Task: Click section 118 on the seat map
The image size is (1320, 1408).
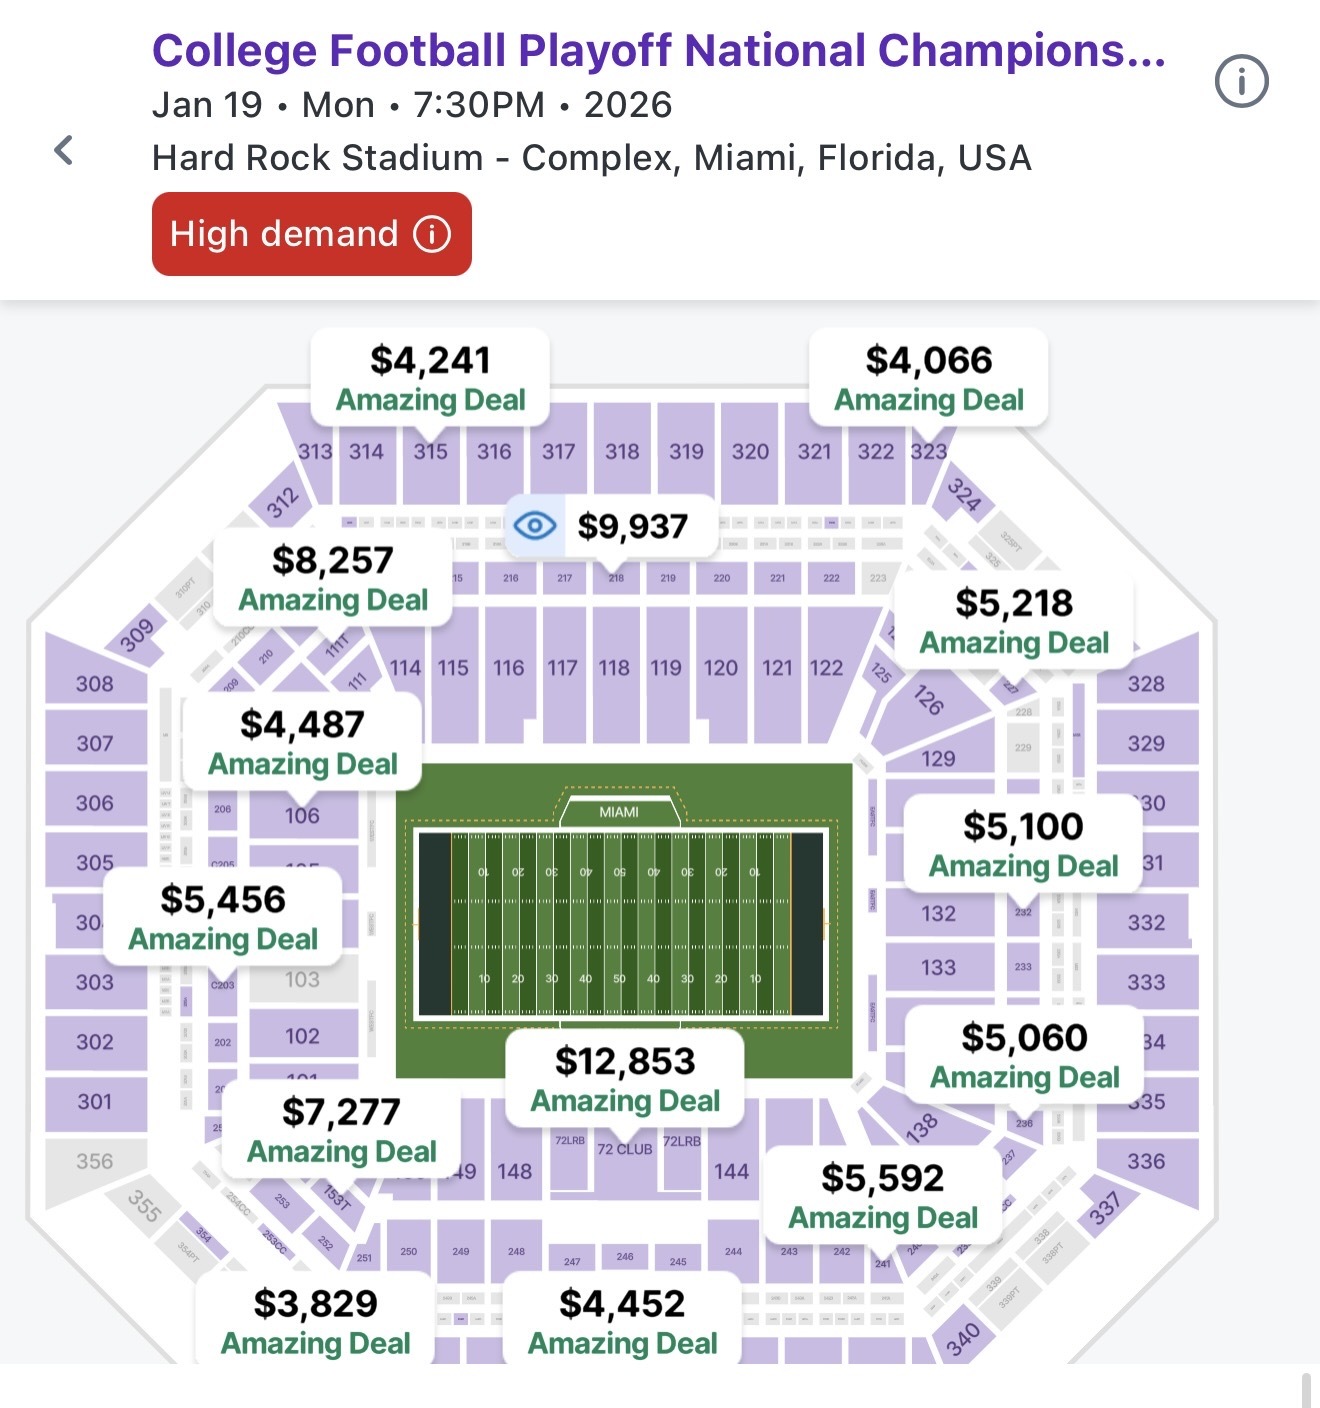Action: click(x=614, y=668)
